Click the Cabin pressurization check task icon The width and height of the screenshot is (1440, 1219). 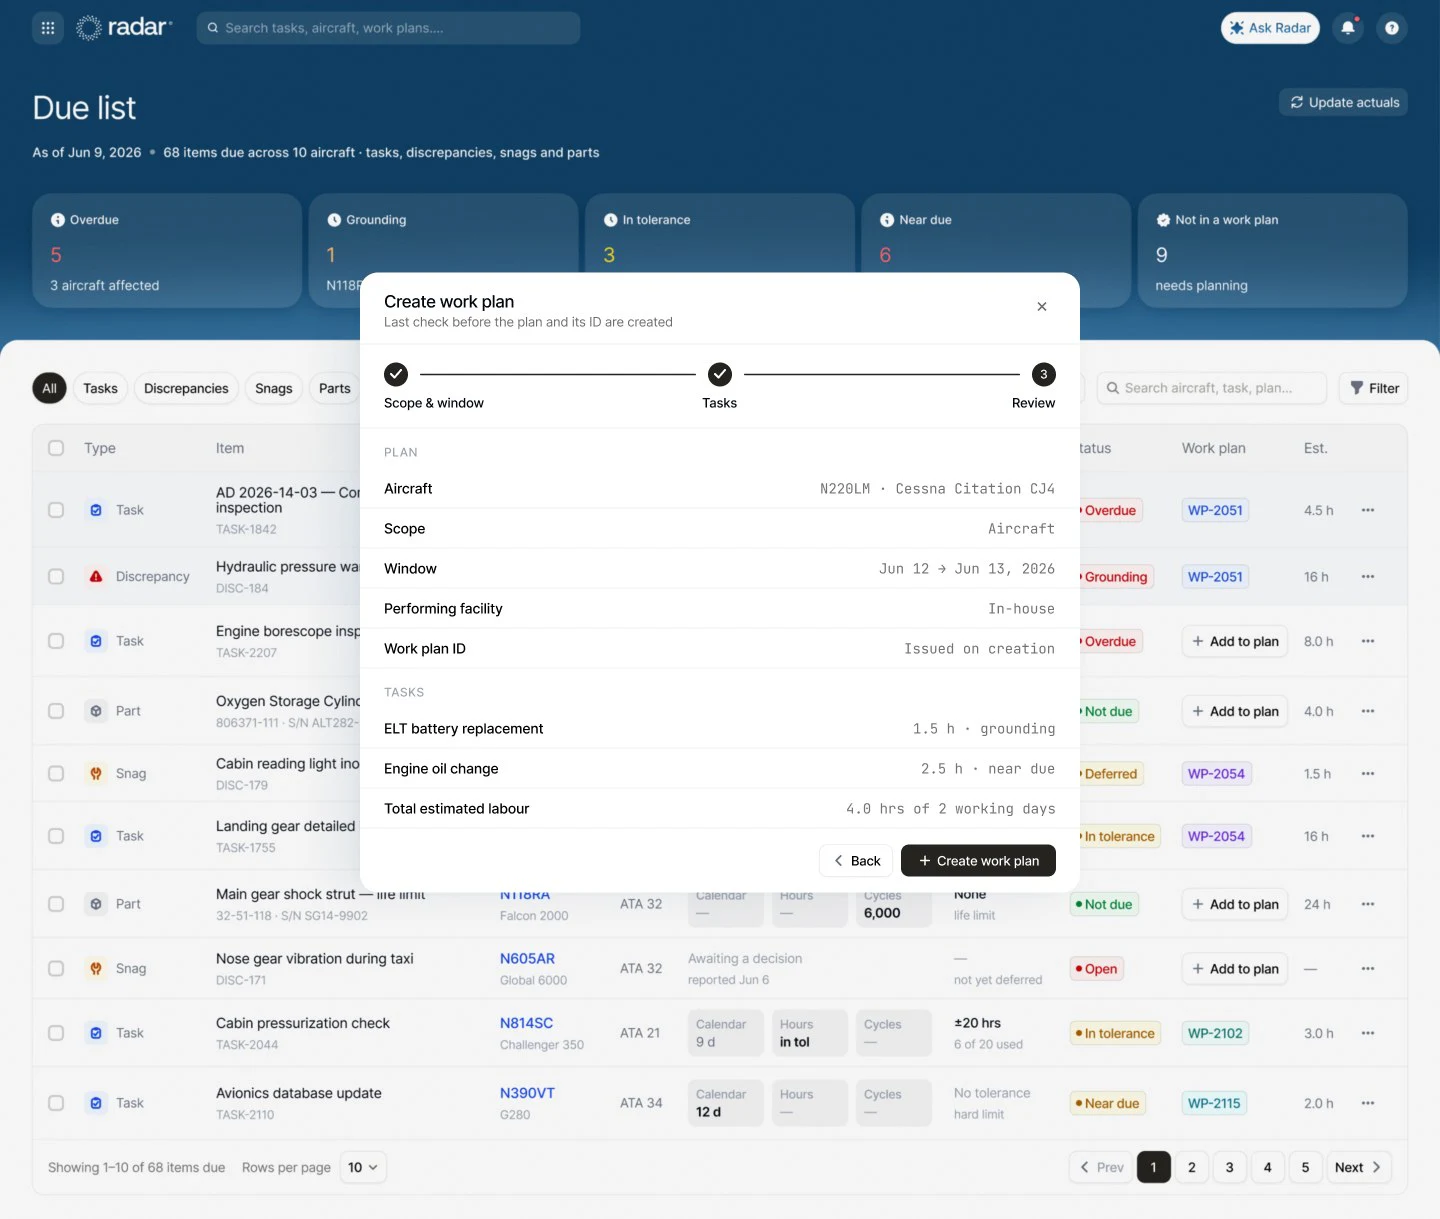pos(96,1033)
